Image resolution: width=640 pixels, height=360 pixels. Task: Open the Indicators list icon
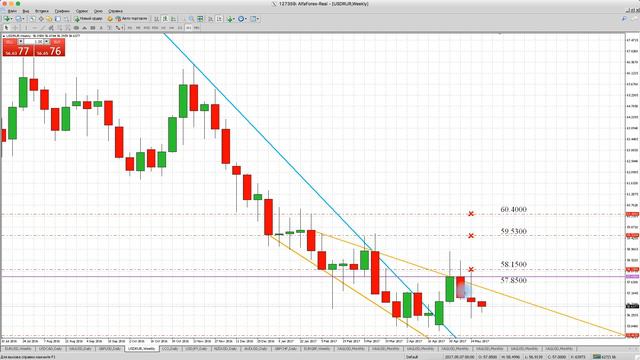click(229, 19)
